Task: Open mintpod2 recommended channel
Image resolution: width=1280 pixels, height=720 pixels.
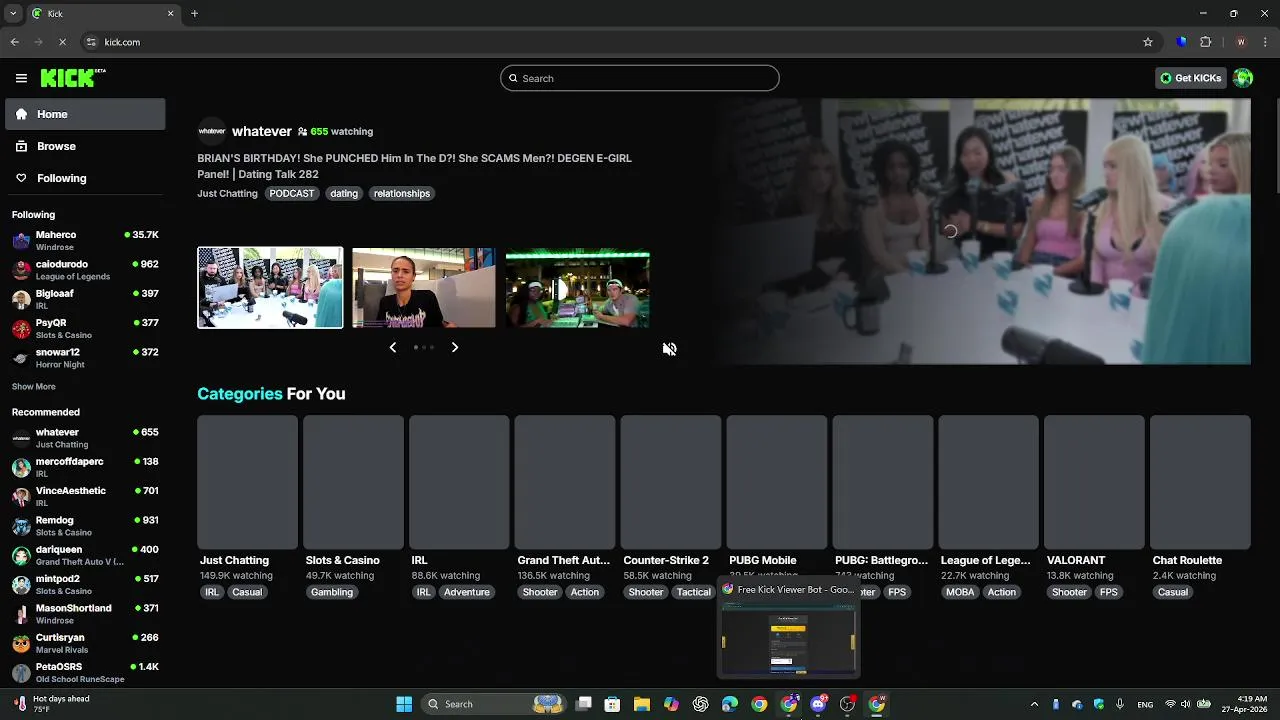Action: pos(85,584)
